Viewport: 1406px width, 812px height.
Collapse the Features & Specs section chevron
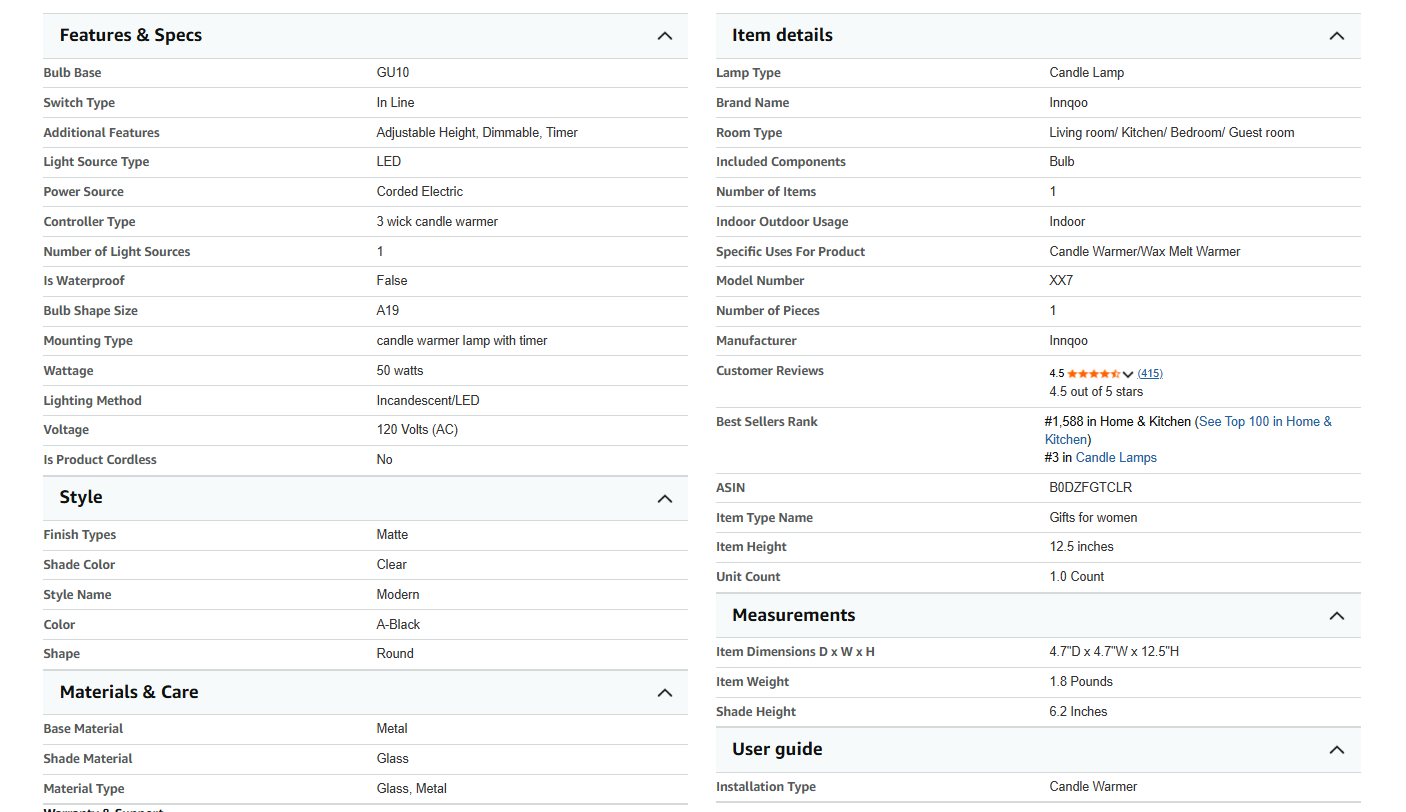coord(665,36)
